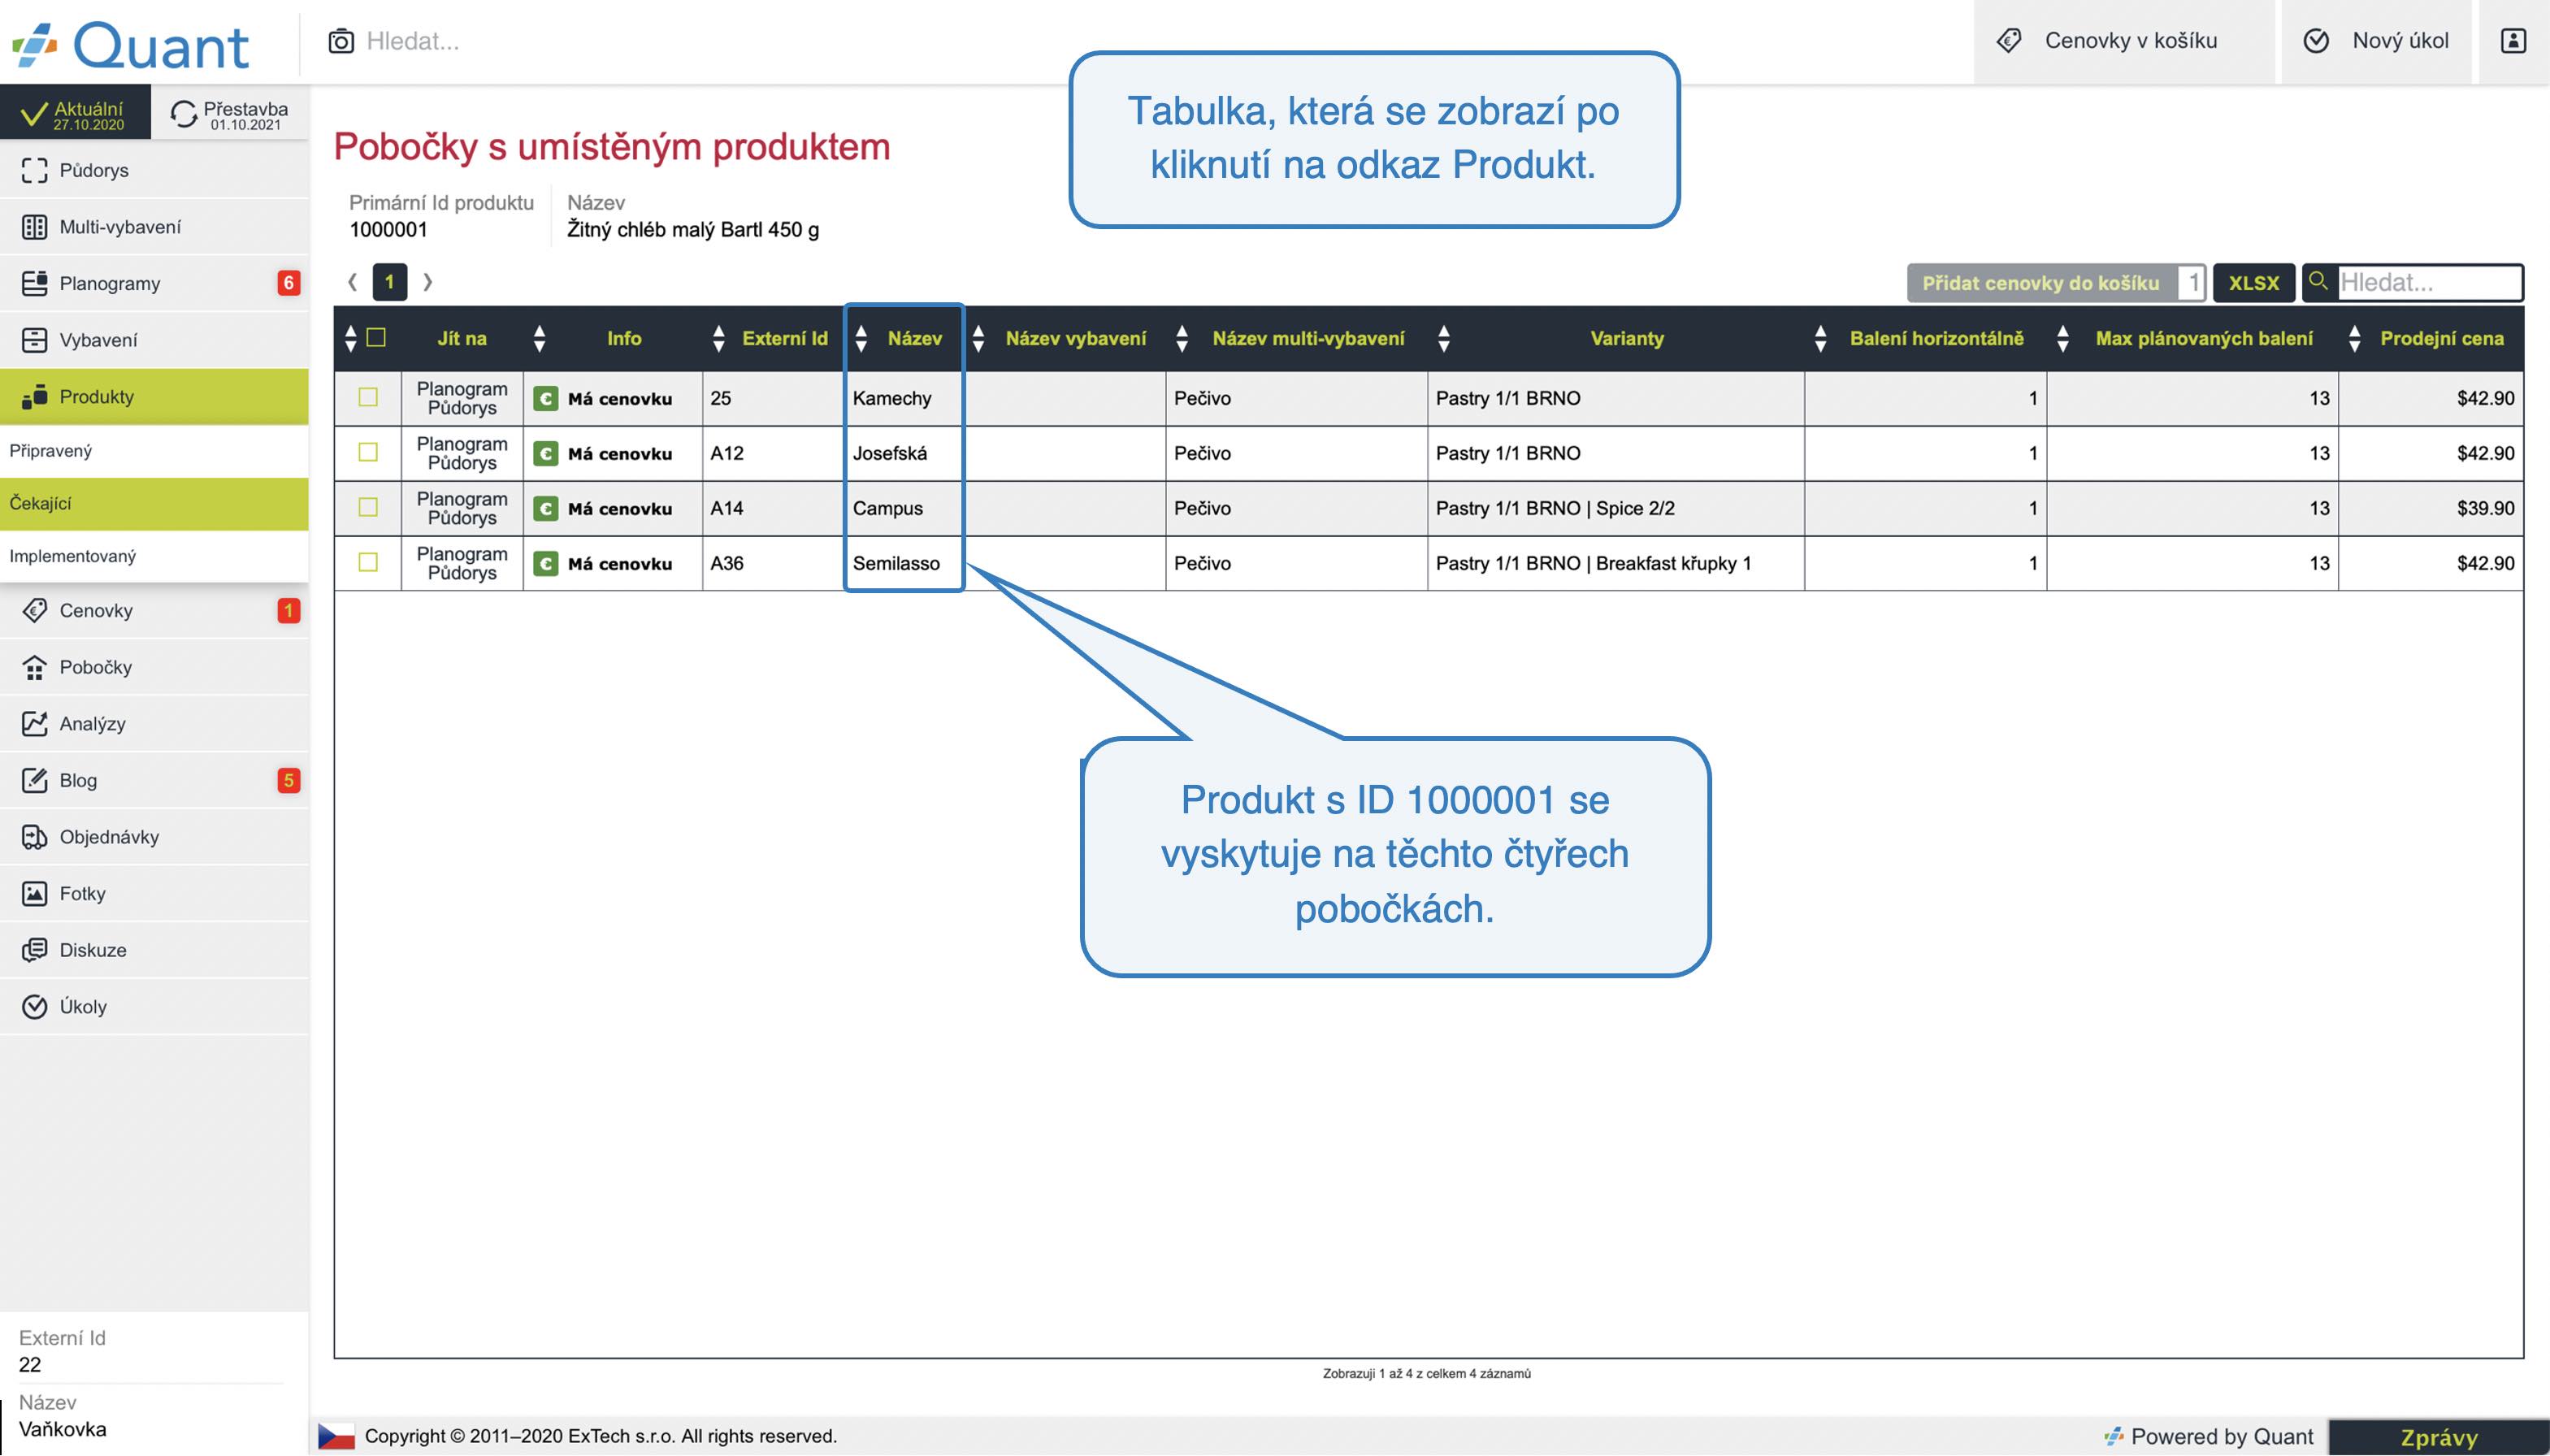The image size is (2550, 1456).
Task: Tick the select-all checkbox in the table header
Action: (376, 337)
